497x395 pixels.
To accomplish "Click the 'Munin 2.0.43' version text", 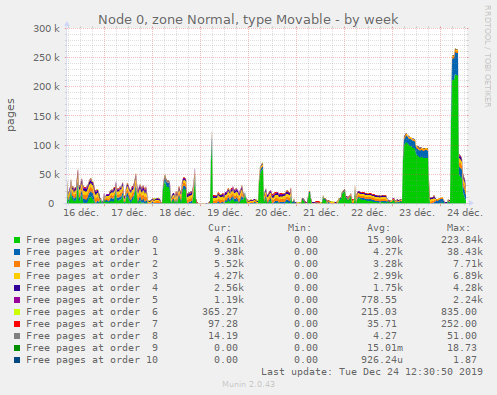I will tap(249, 384).
